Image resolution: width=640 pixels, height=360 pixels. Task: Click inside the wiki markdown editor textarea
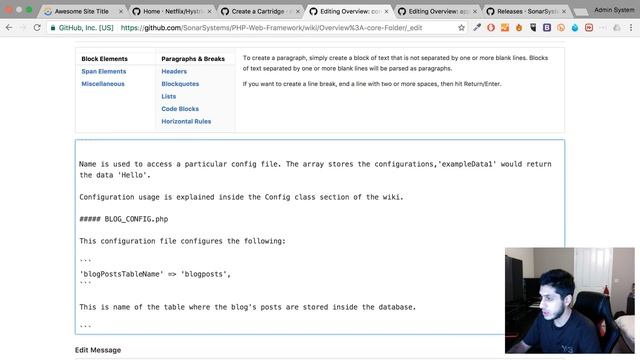tap(320, 237)
